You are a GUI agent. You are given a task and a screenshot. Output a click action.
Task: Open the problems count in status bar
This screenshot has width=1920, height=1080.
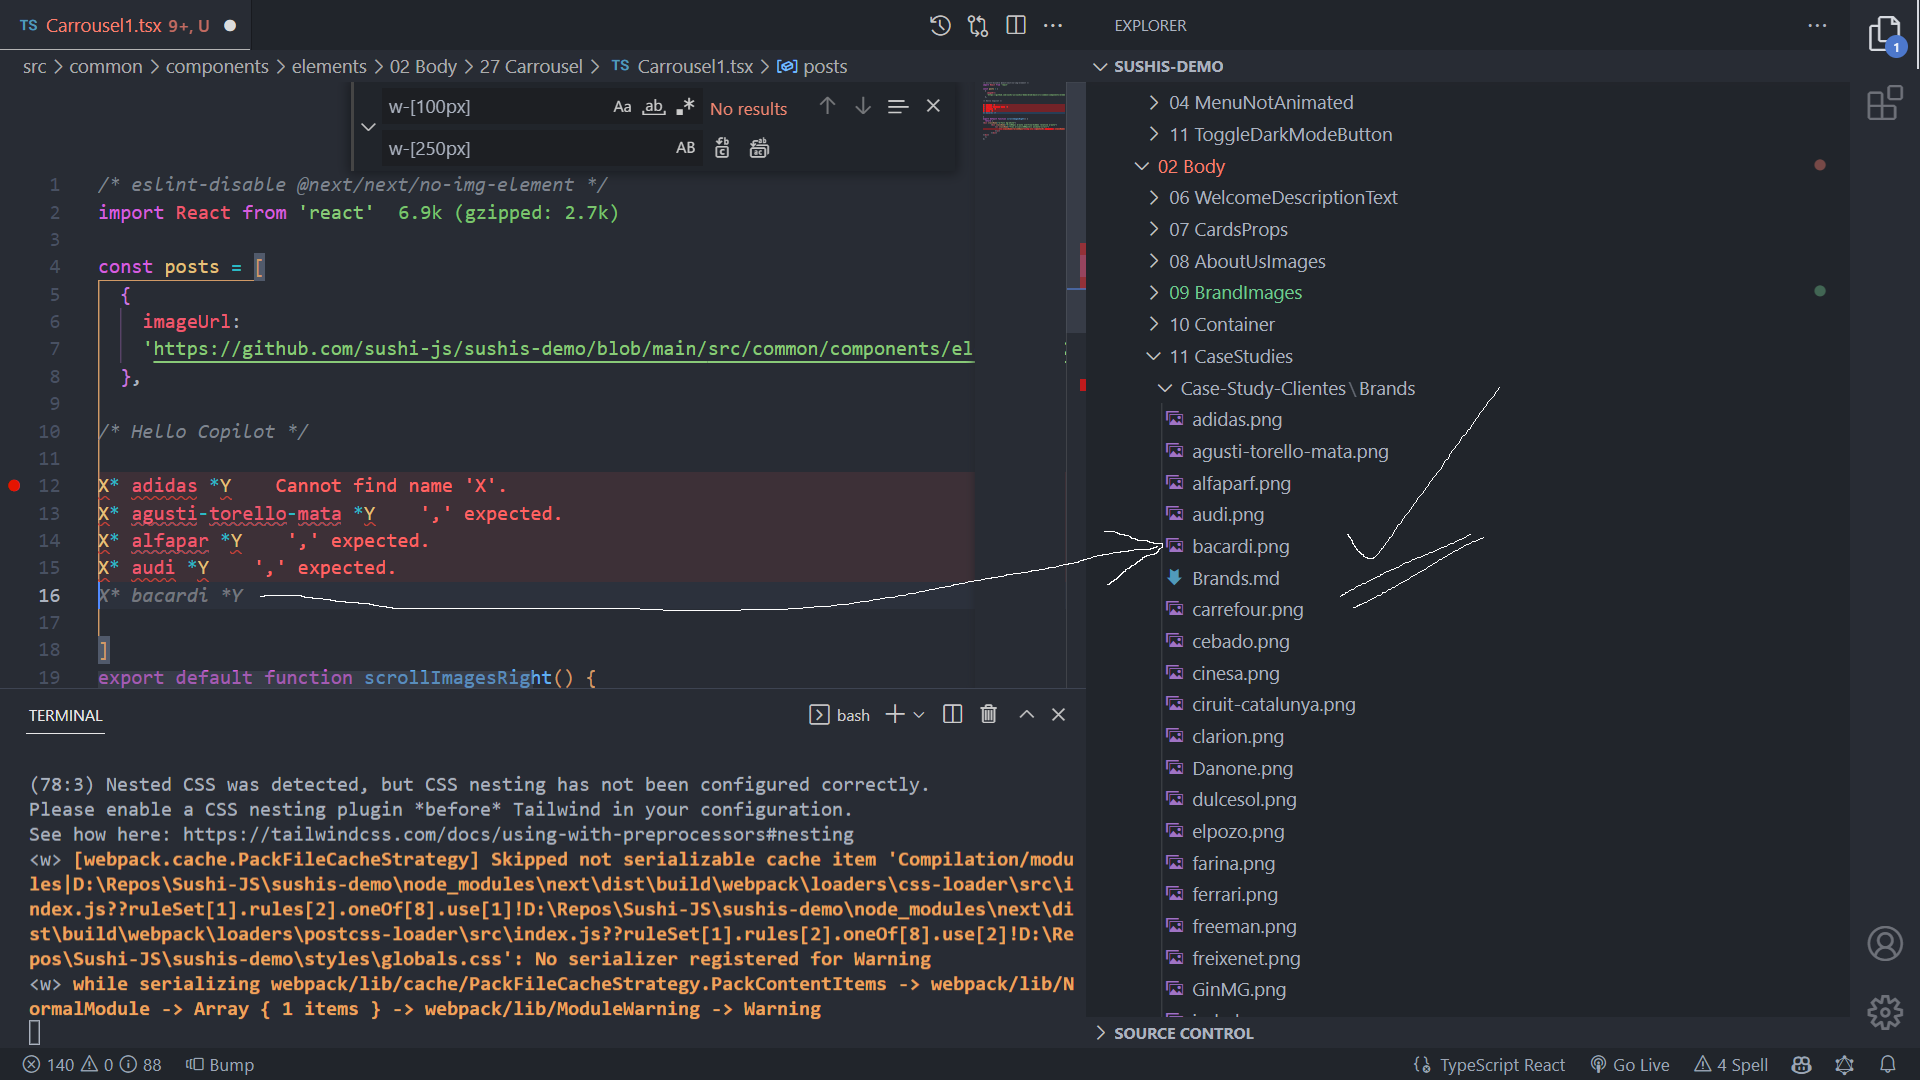[92, 1065]
